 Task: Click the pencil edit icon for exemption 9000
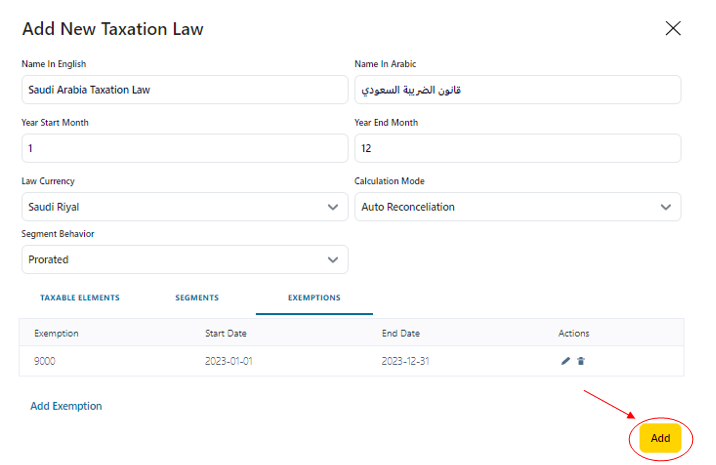click(565, 361)
